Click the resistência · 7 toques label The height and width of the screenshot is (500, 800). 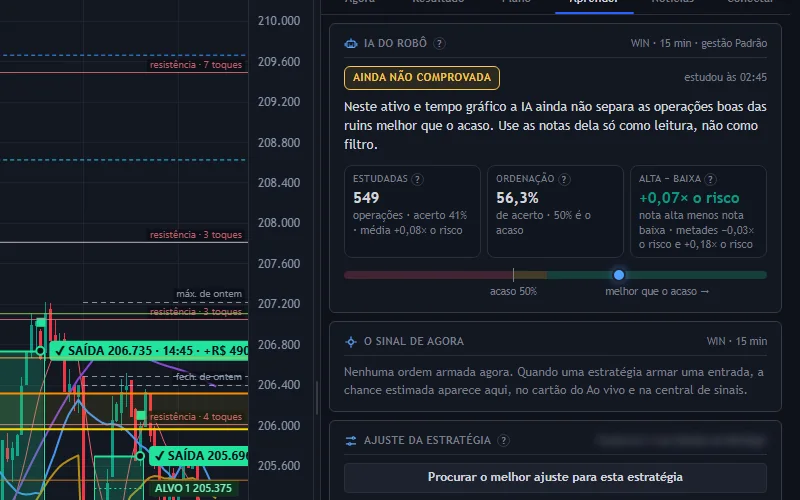click(x=196, y=65)
